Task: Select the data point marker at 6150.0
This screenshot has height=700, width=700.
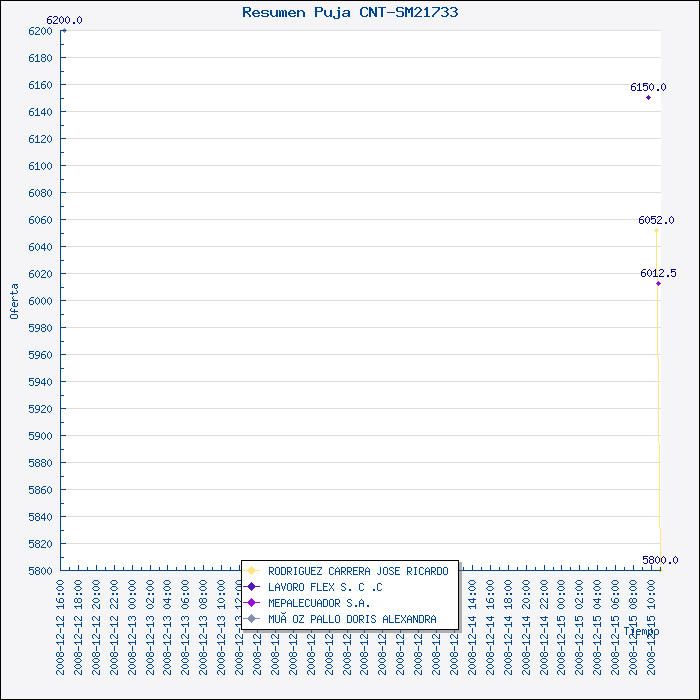Action: click(x=648, y=97)
